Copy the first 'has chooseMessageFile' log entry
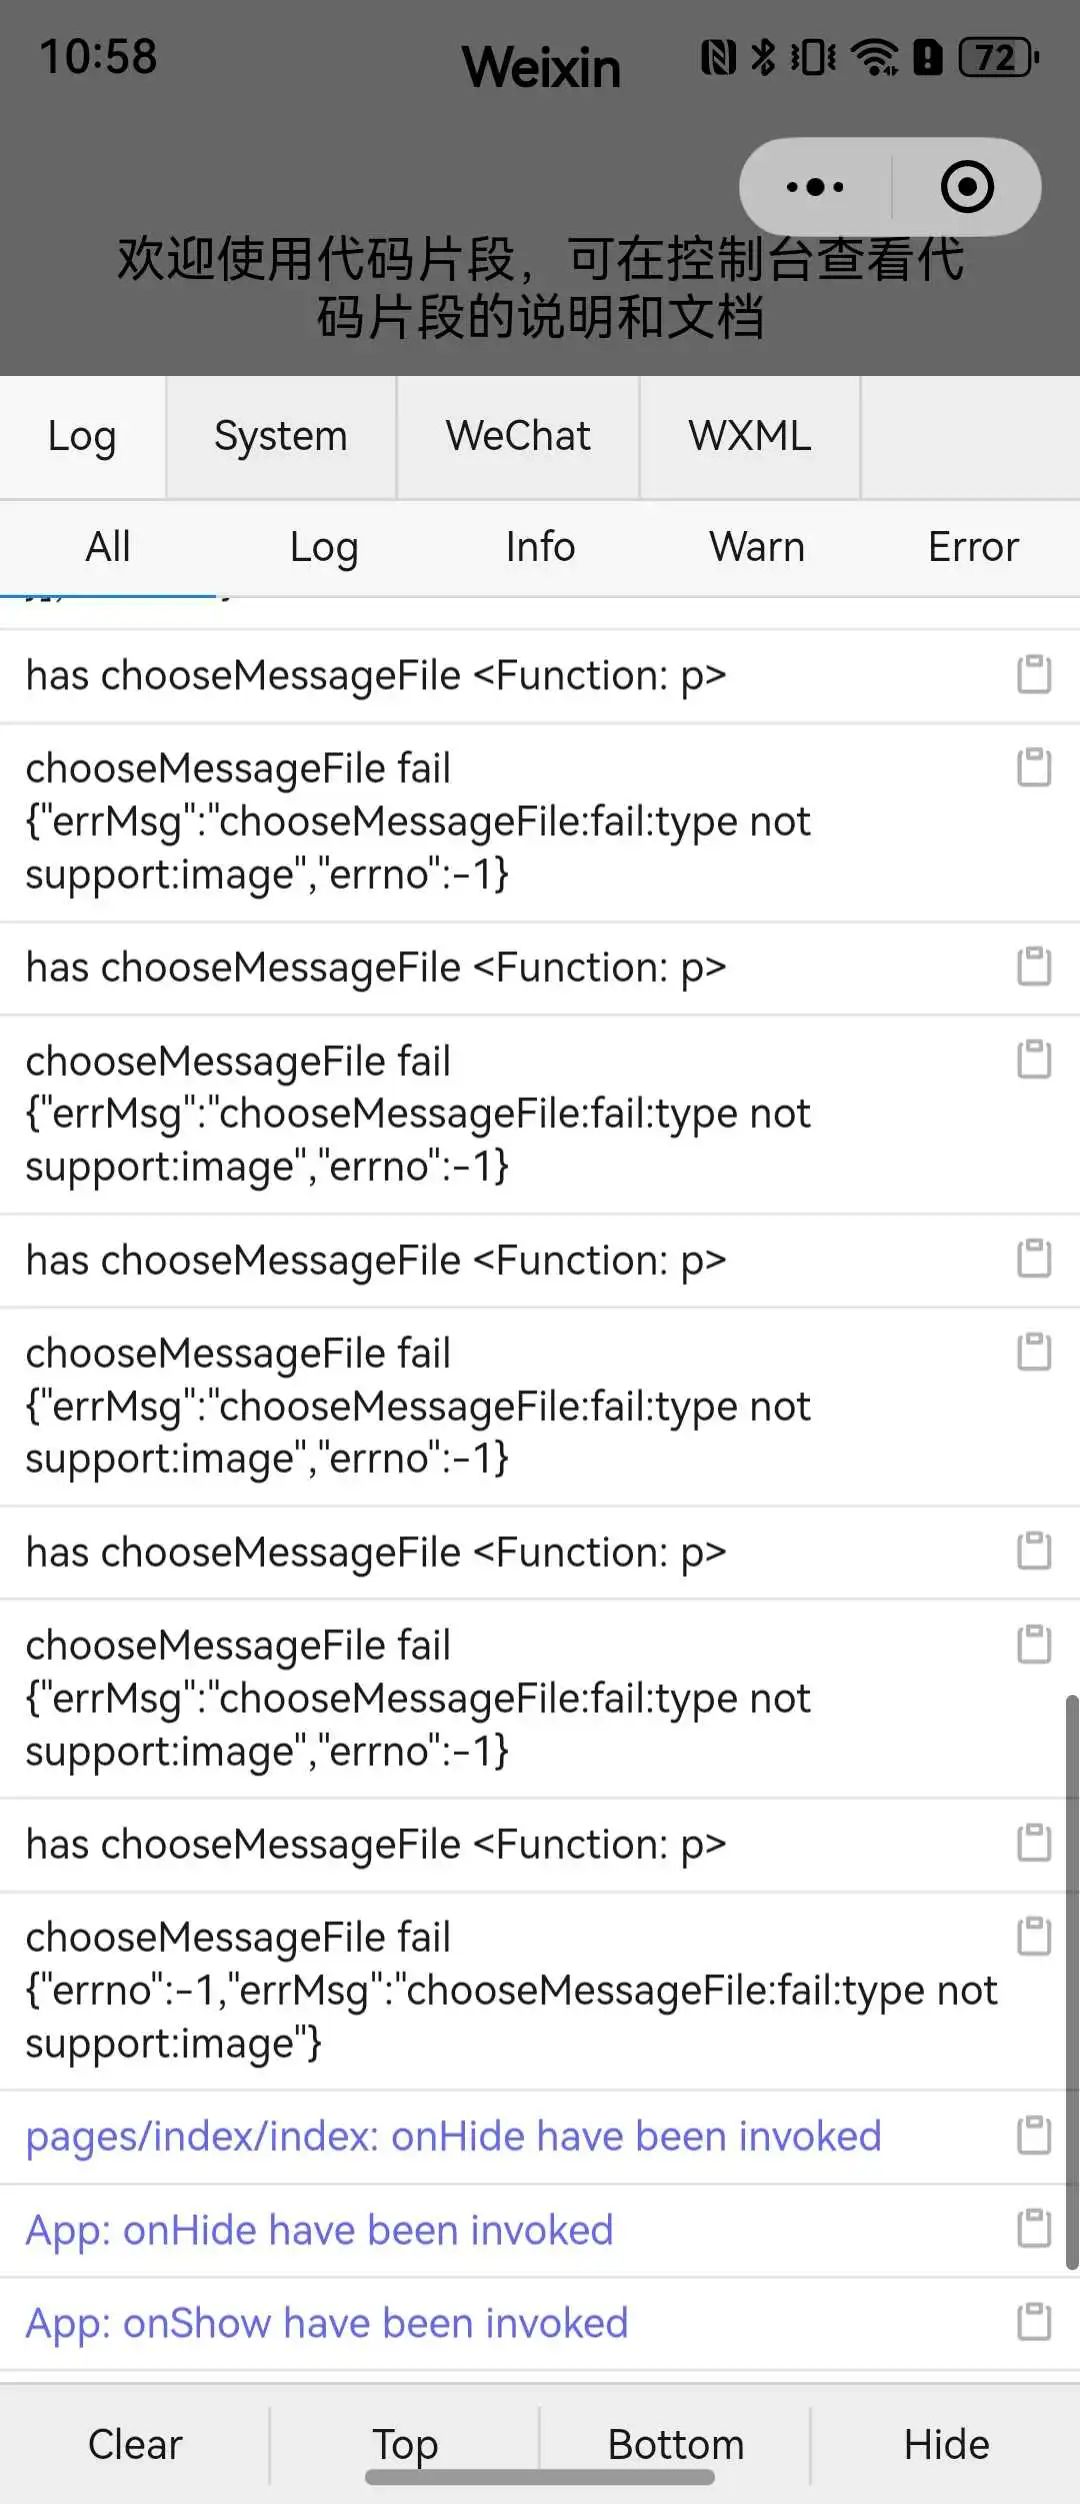 pyautogui.click(x=1034, y=675)
